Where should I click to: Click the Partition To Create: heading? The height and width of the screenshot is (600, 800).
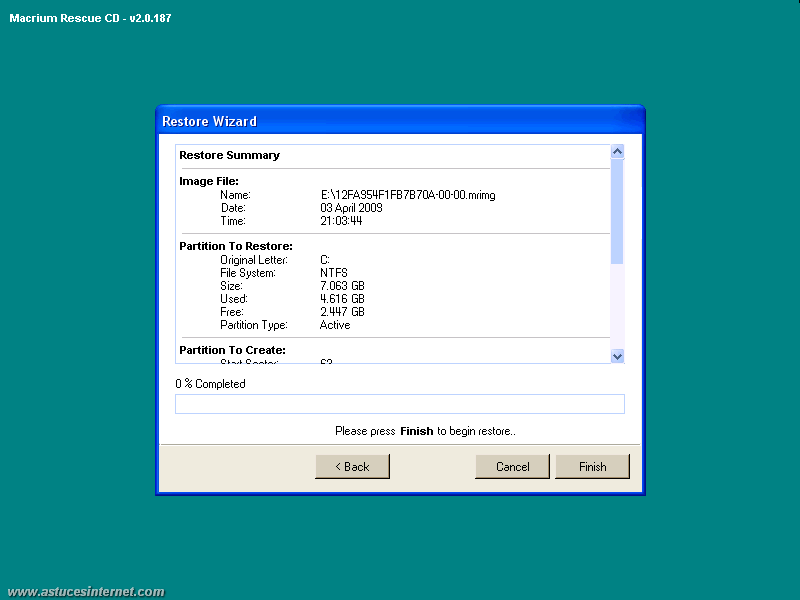point(232,350)
